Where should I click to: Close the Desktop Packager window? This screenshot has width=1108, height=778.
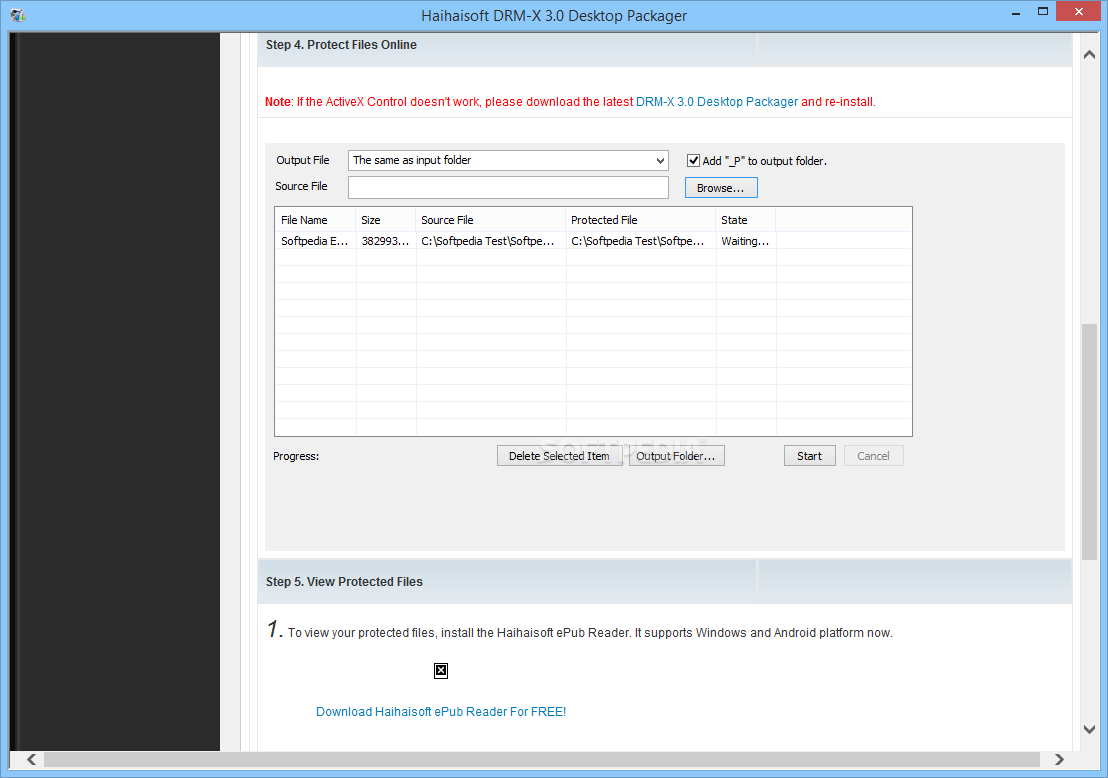pyautogui.click(x=1079, y=11)
